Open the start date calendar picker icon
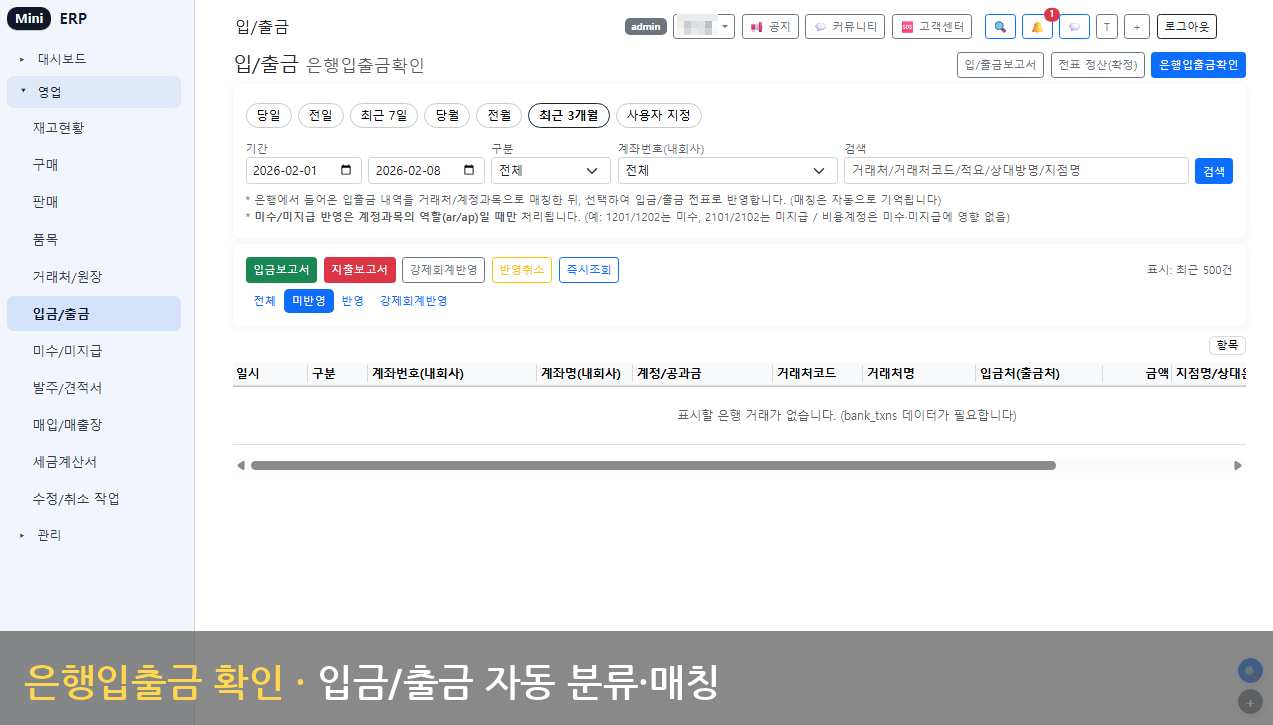The height and width of the screenshot is (725, 1273). pyautogui.click(x=346, y=170)
